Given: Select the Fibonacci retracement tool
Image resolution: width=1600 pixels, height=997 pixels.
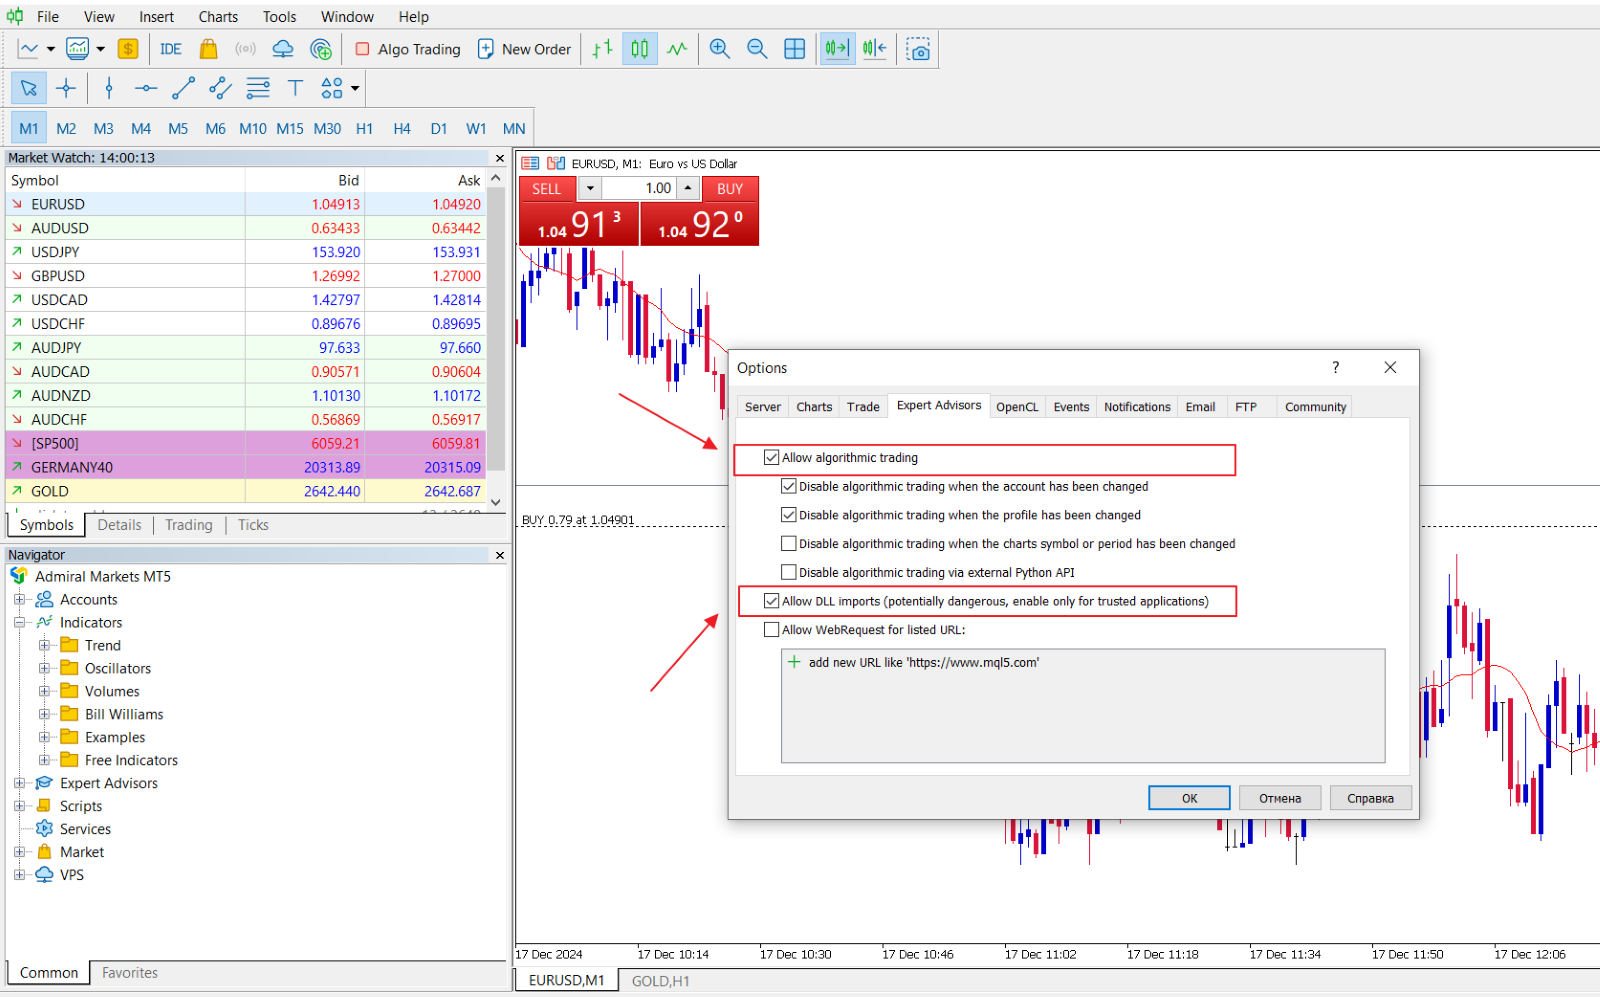Looking at the screenshot, I should click(x=258, y=88).
